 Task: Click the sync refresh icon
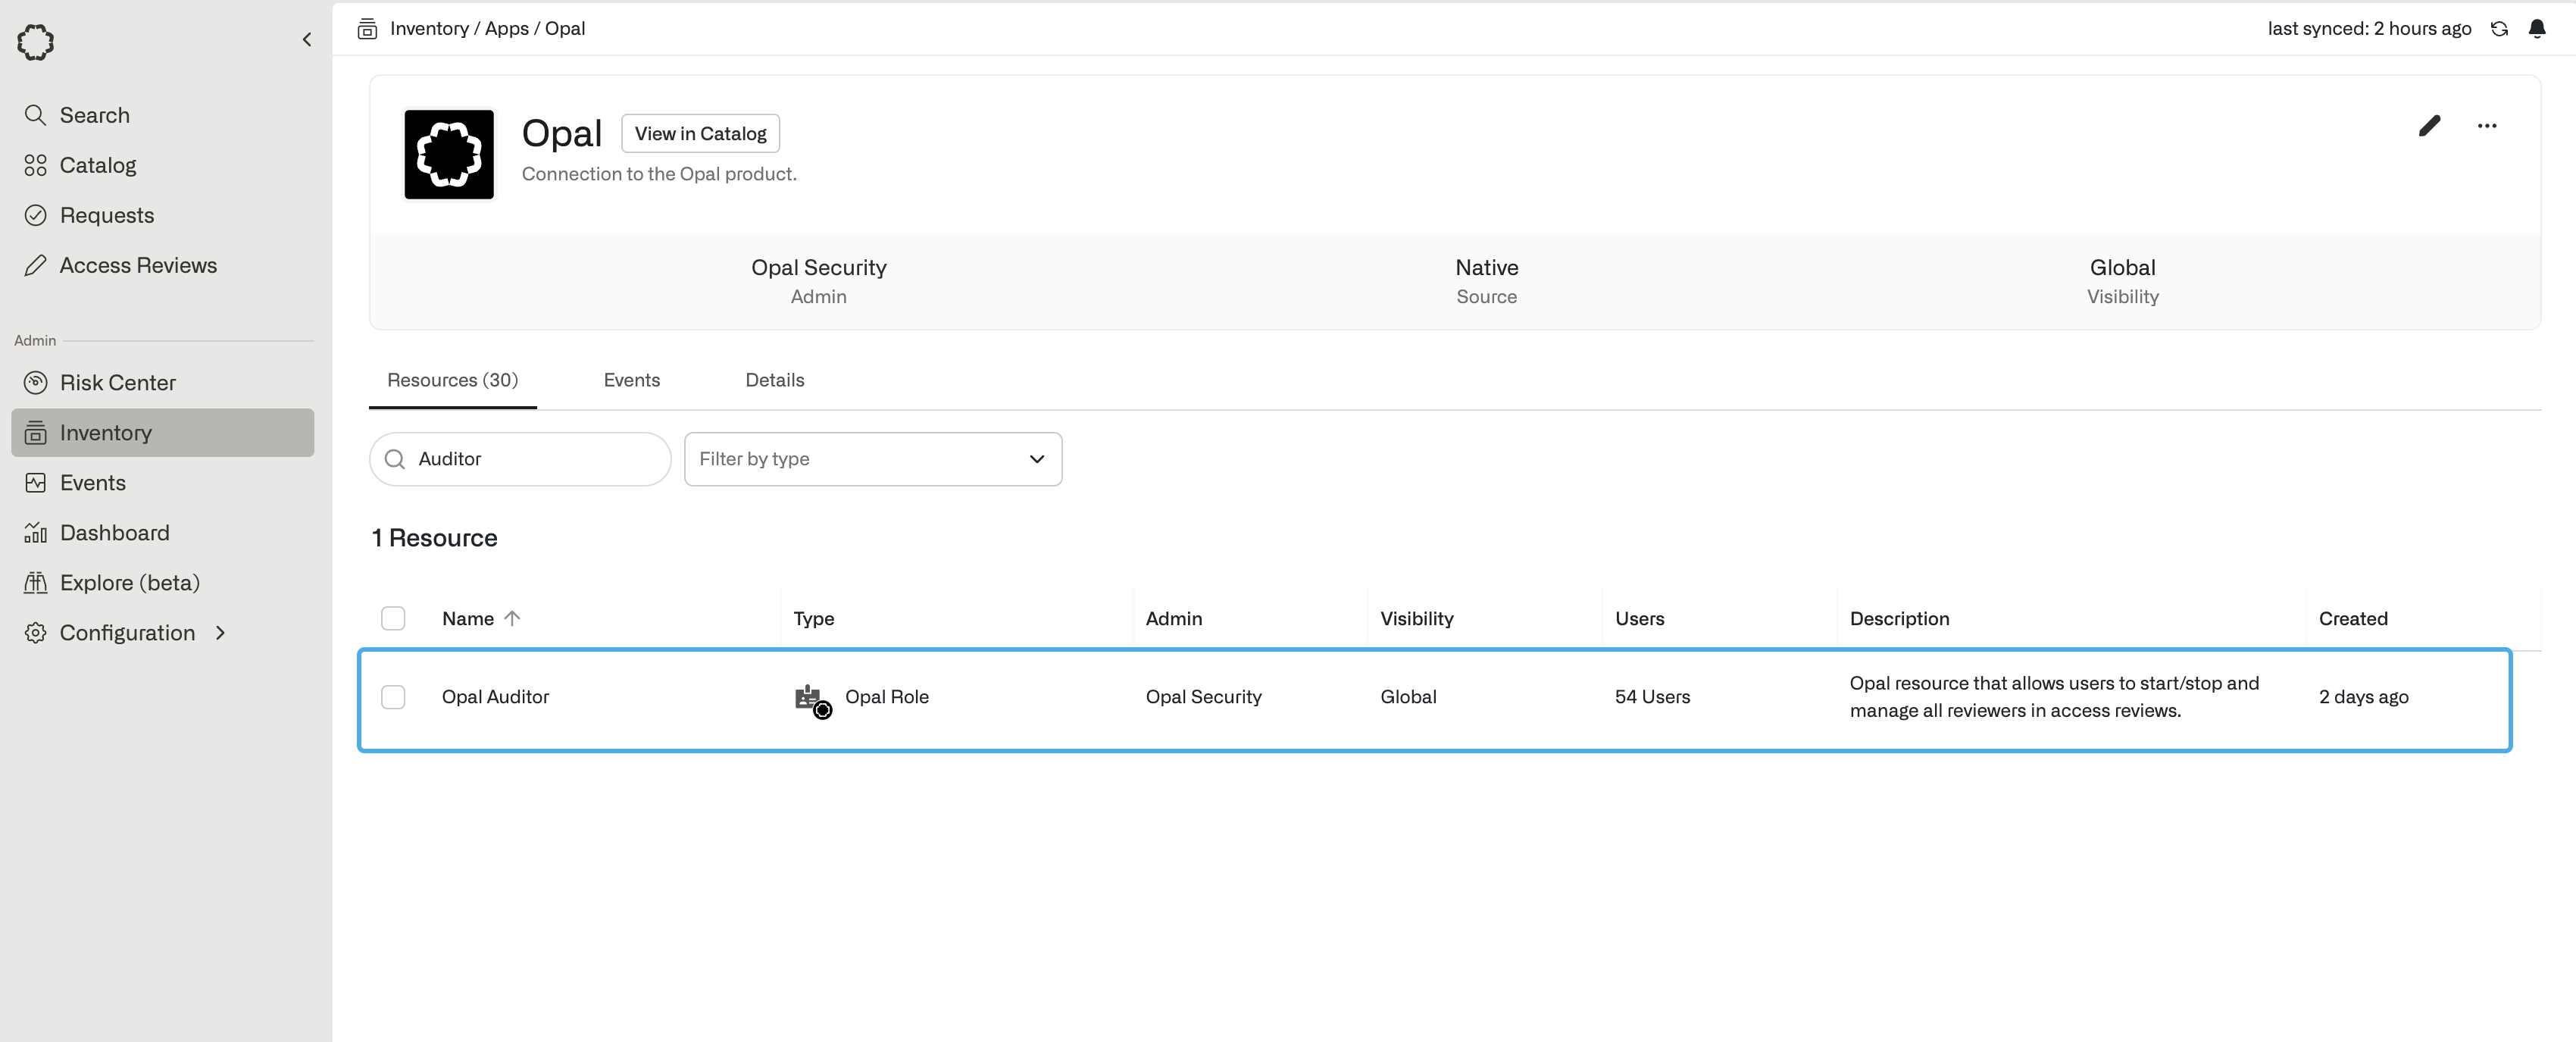2499,29
